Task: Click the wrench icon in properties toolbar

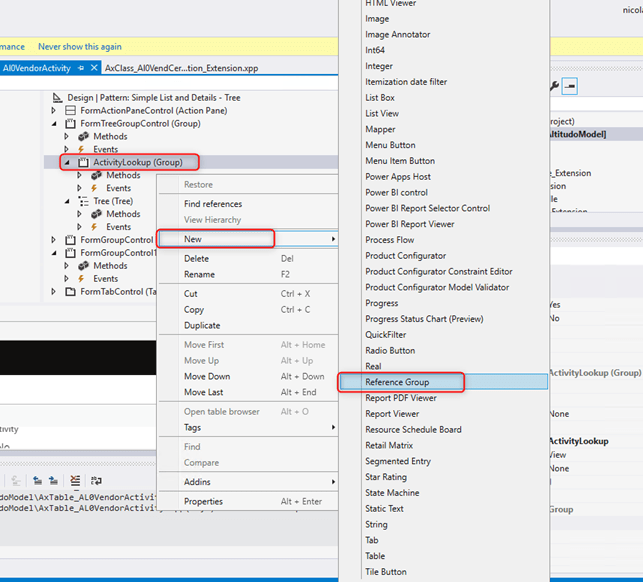Action: point(553,87)
